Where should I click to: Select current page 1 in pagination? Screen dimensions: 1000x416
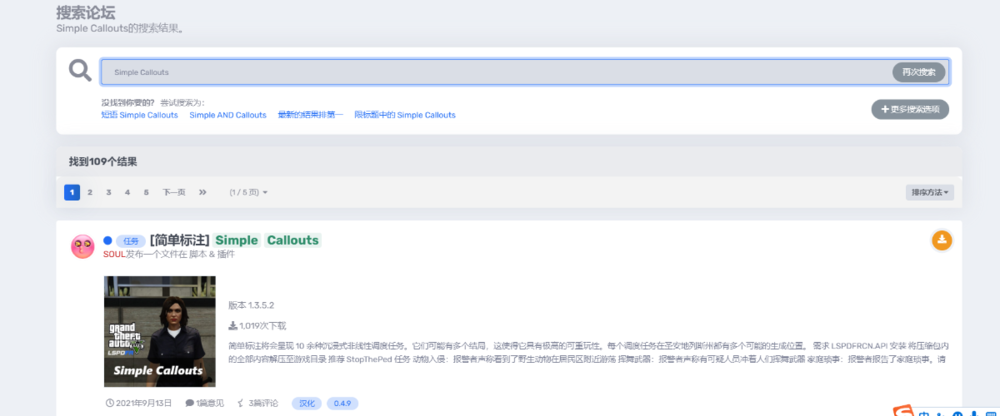(72, 192)
